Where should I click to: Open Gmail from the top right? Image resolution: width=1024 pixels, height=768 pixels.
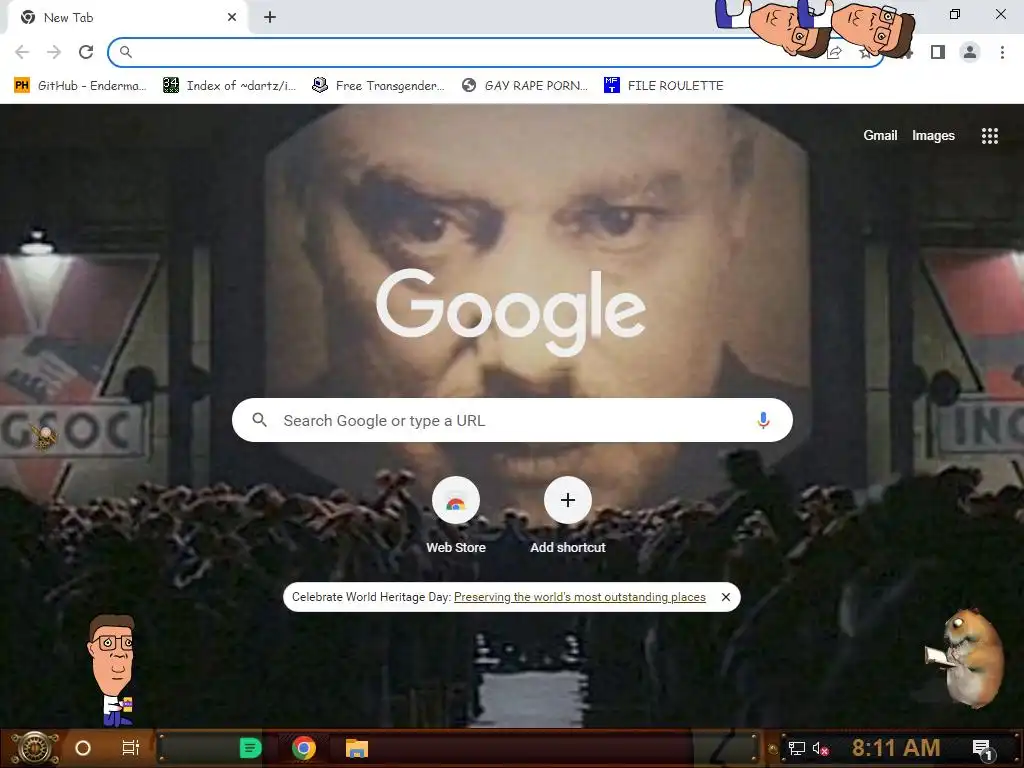880,135
